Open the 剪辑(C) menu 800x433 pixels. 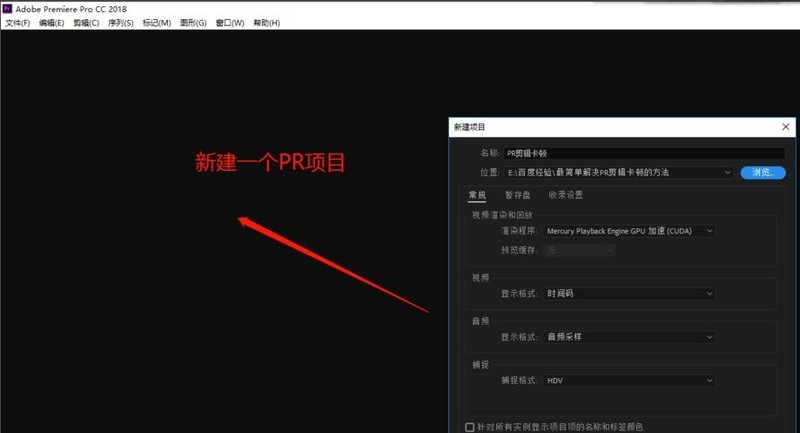coord(86,22)
